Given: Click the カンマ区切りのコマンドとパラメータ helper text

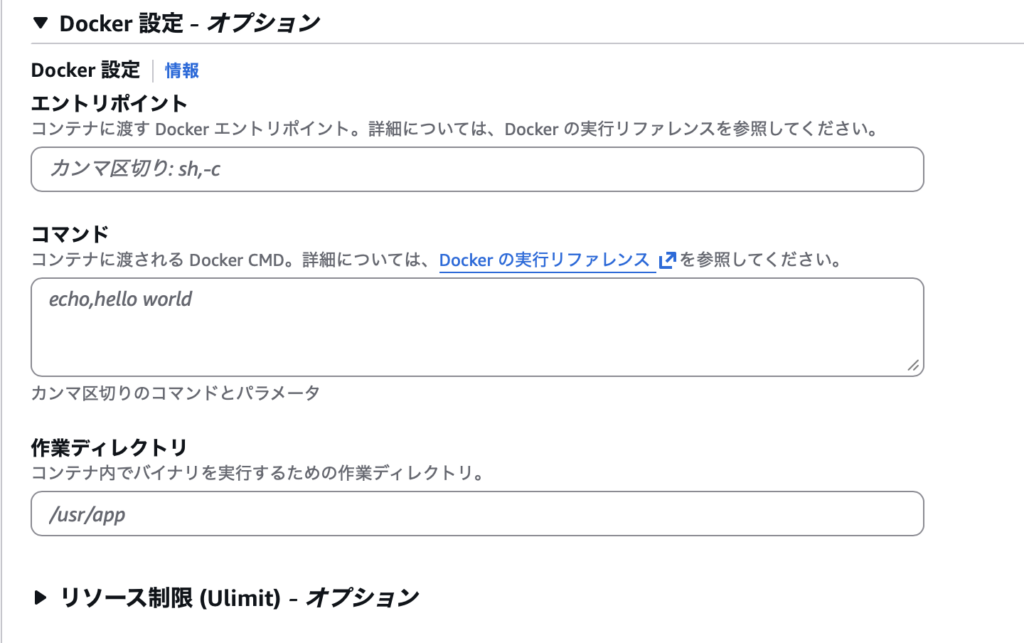Looking at the screenshot, I should pyautogui.click(x=176, y=393).
